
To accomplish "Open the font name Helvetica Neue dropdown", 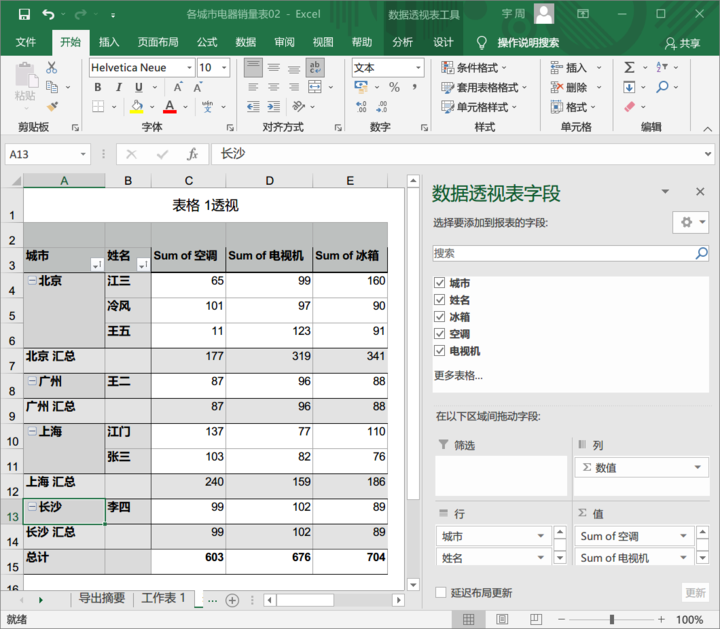I will tap(189, 68).
